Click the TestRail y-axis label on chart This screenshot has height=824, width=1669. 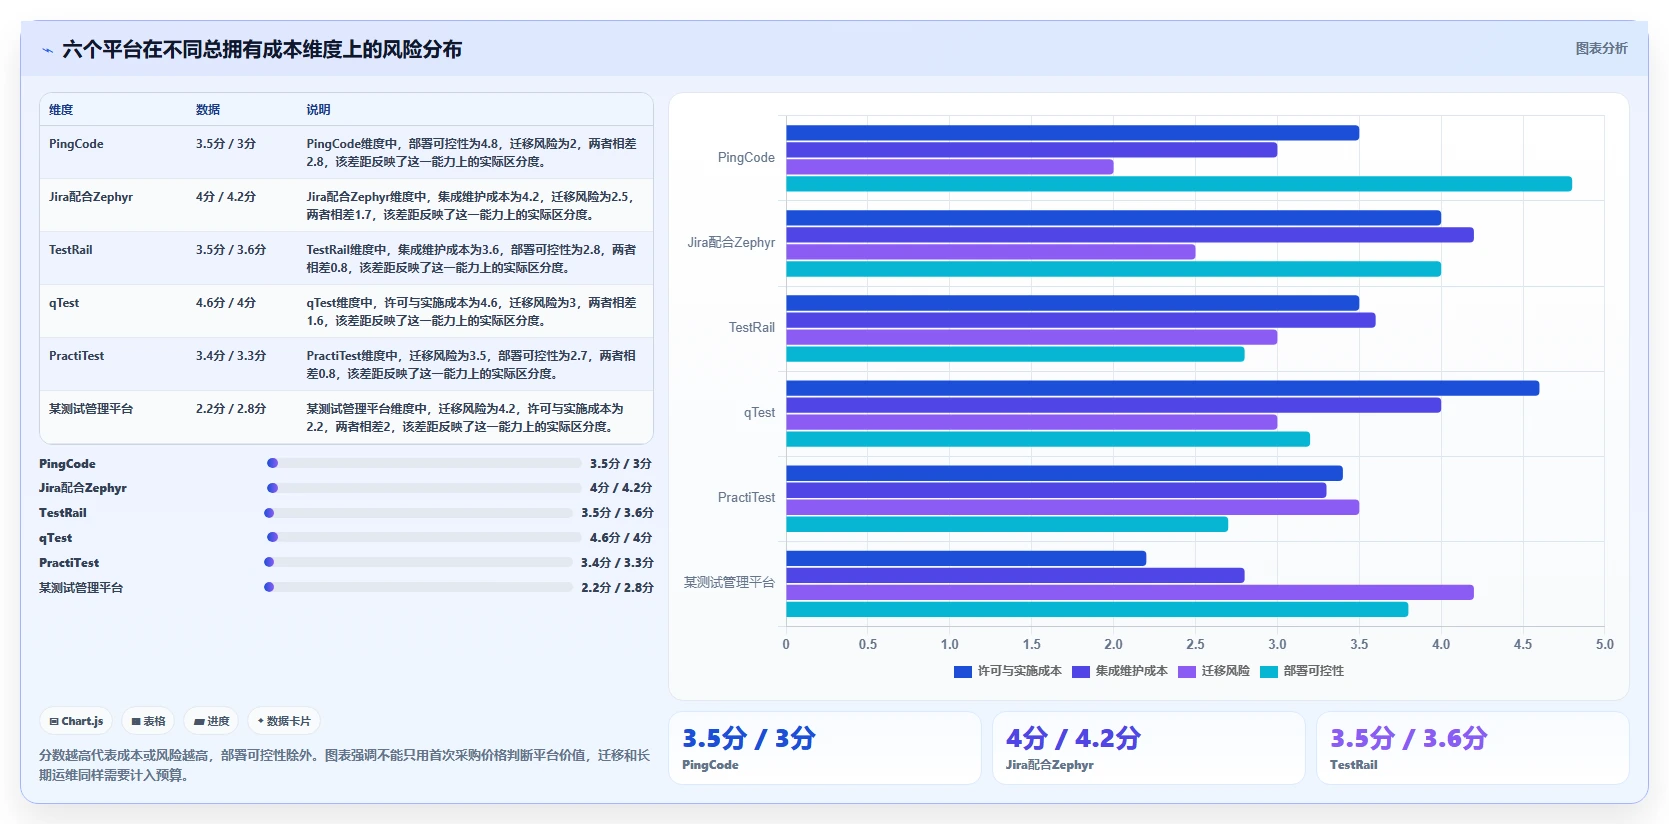(x=752, y=328)
